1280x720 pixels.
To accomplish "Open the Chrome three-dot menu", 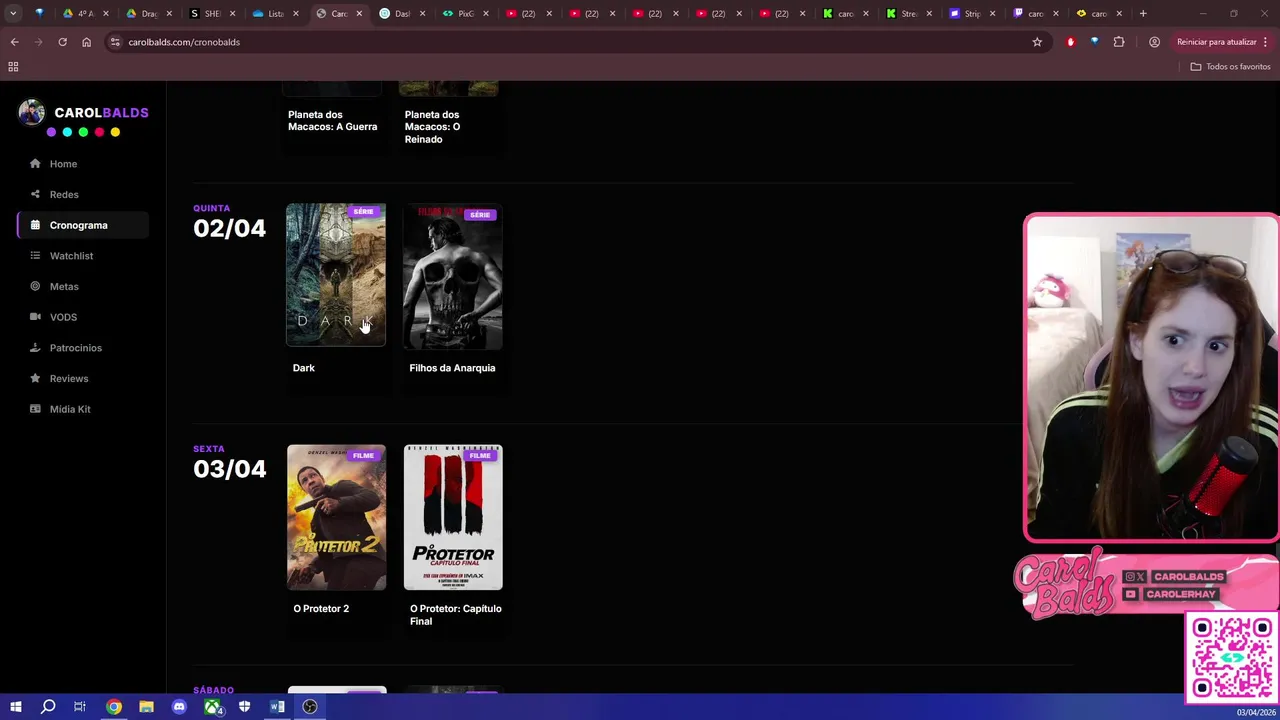I will 1266,42.
